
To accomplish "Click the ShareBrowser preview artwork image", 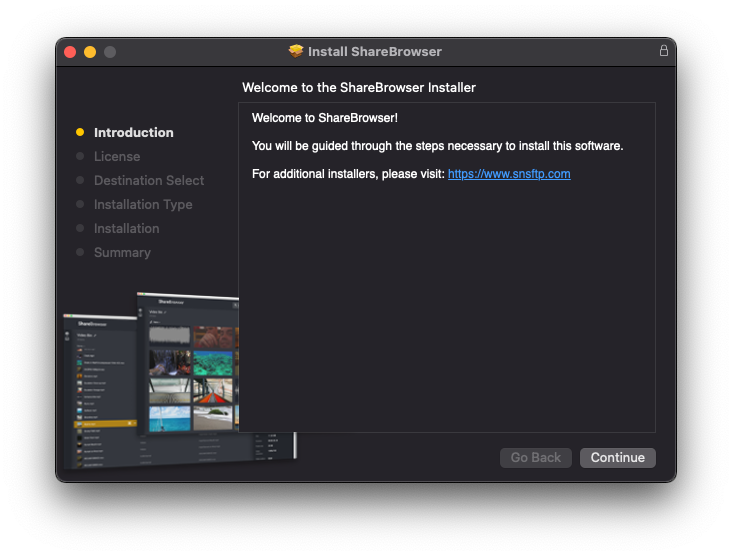I will [179, 380].
